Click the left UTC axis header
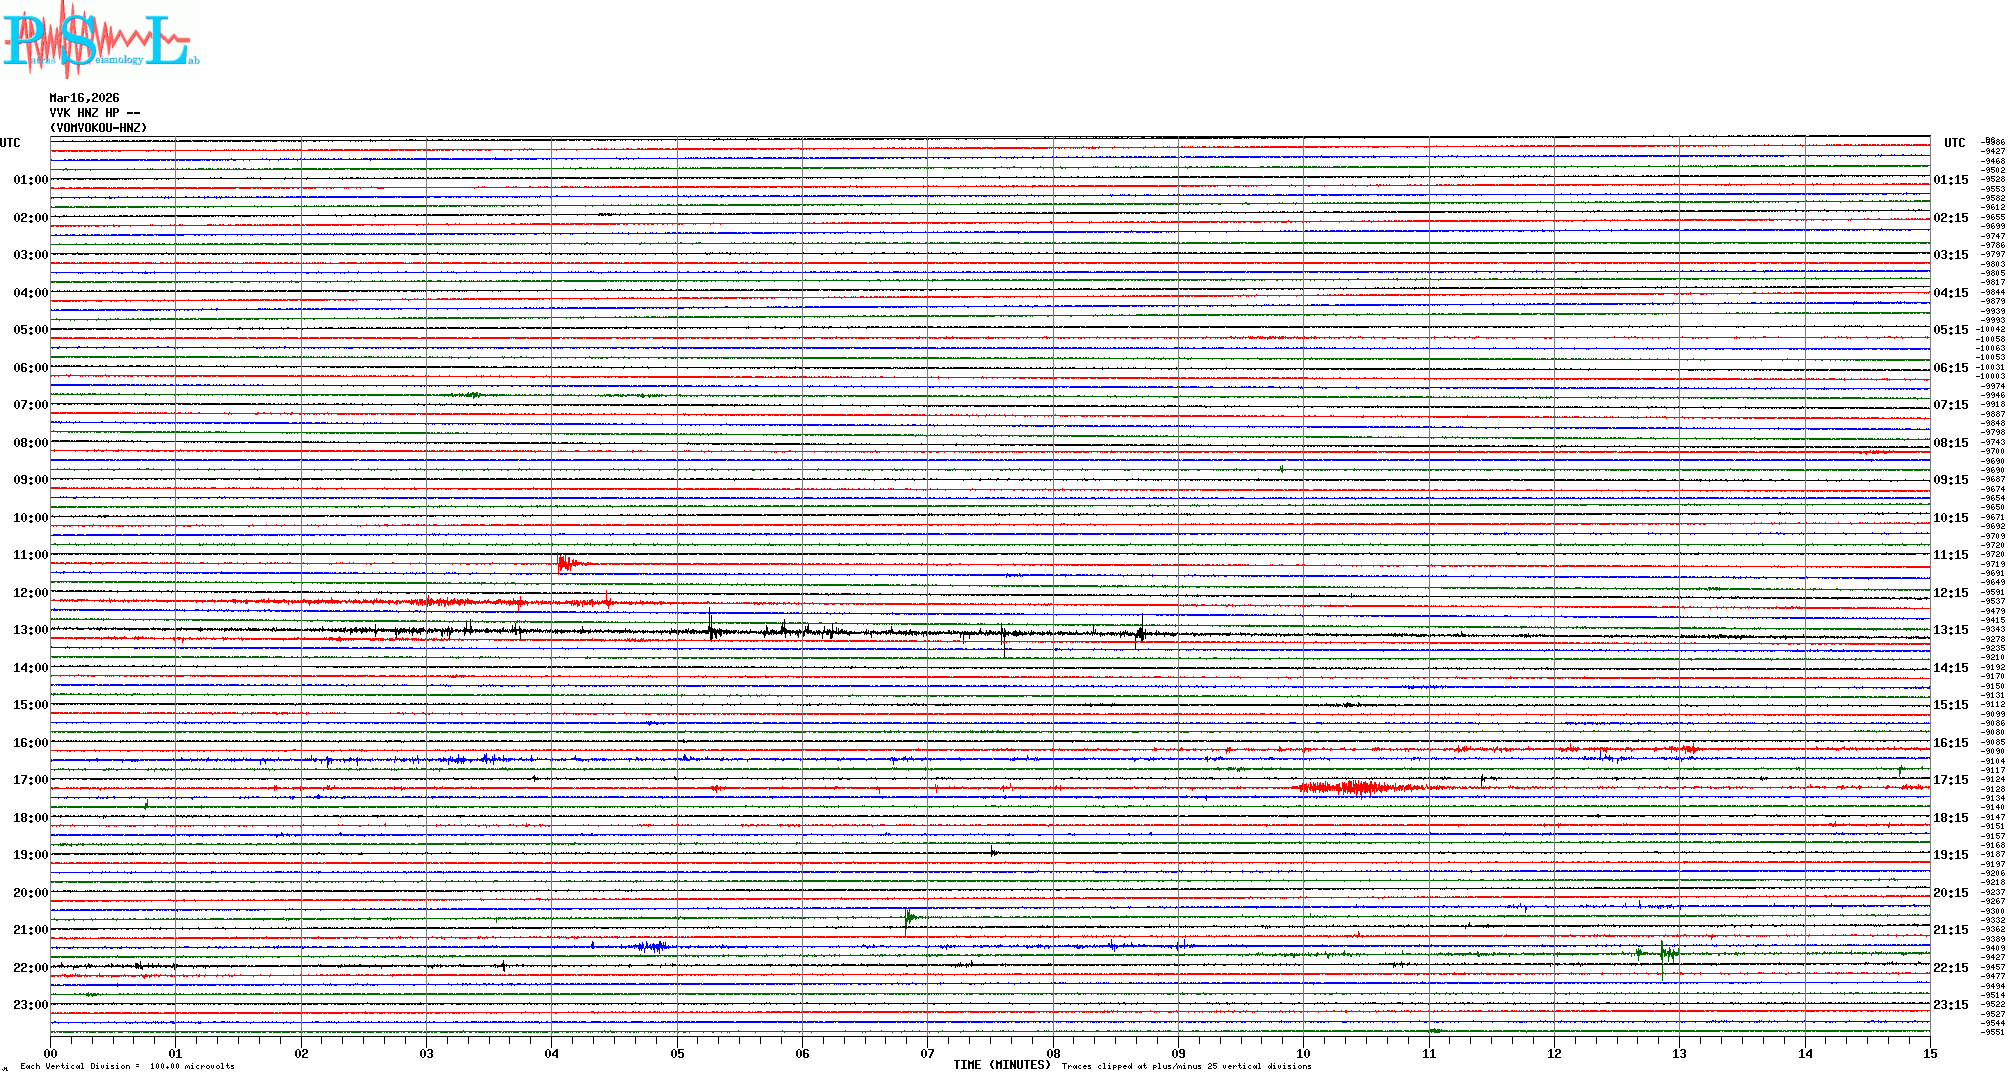 [10, 143]
